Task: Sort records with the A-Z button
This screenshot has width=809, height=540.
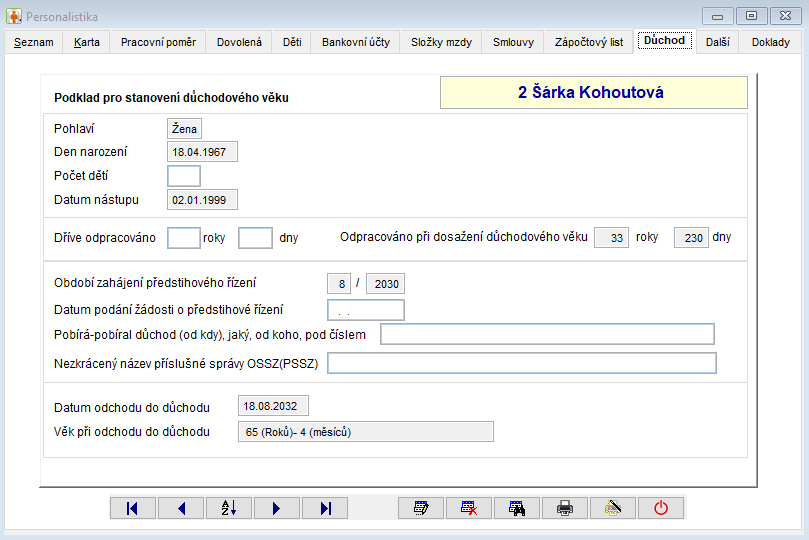Action: pyautogui.click(x=229, y=508)
